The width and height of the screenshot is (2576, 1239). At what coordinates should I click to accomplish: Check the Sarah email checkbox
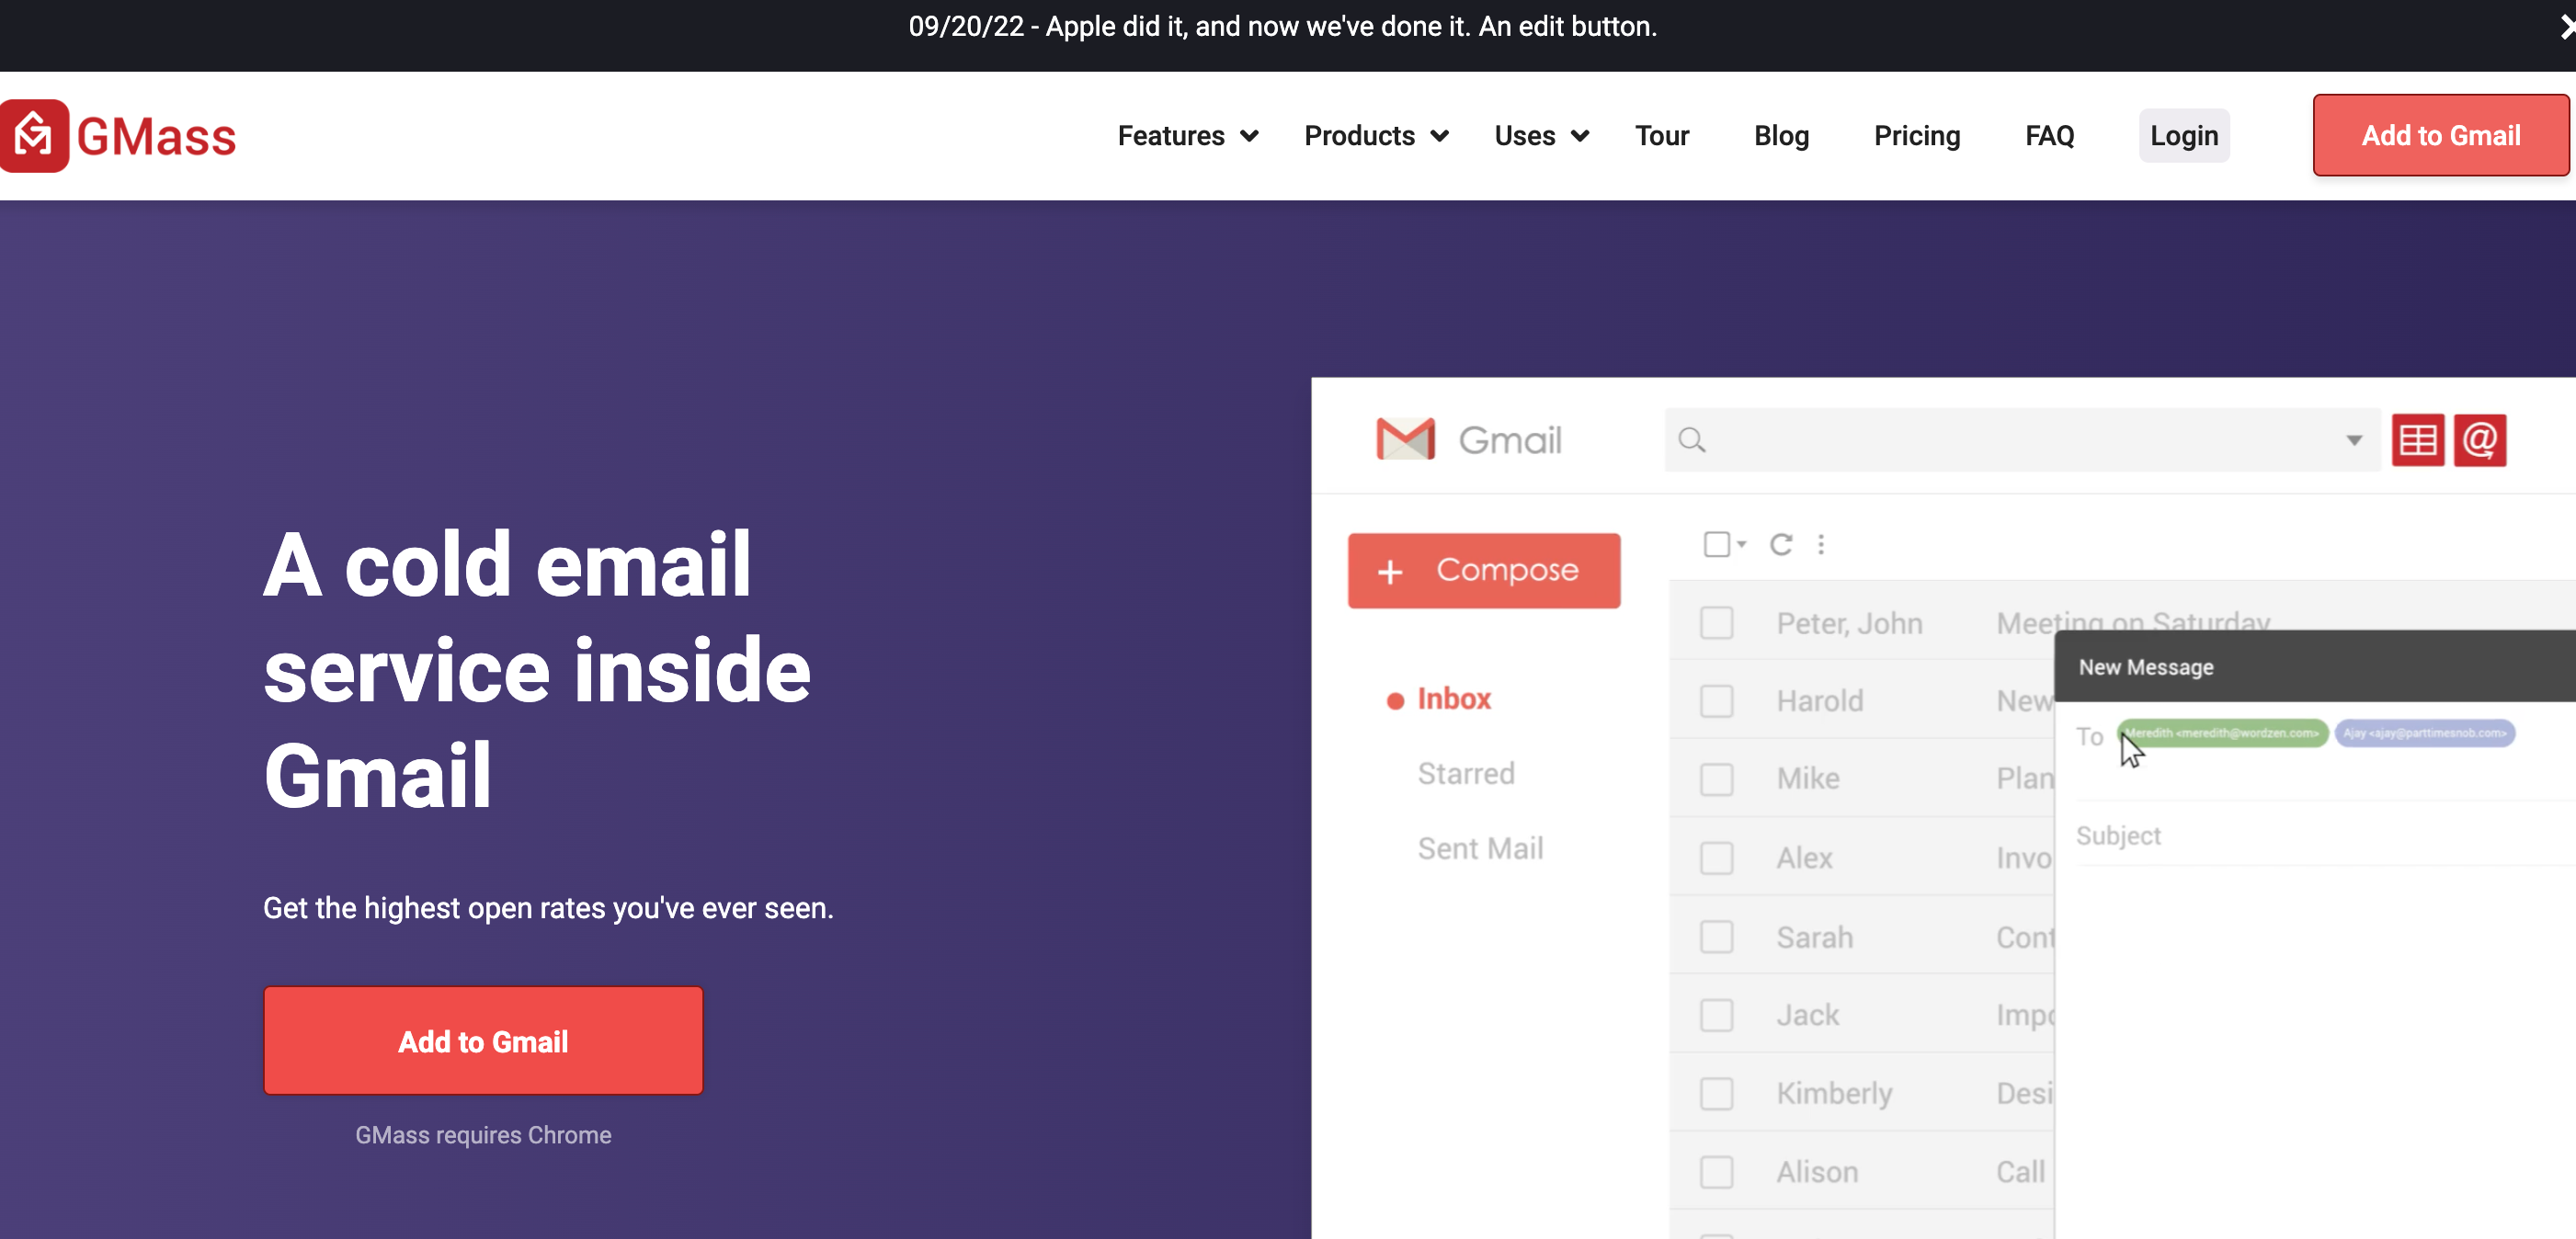1716,937
